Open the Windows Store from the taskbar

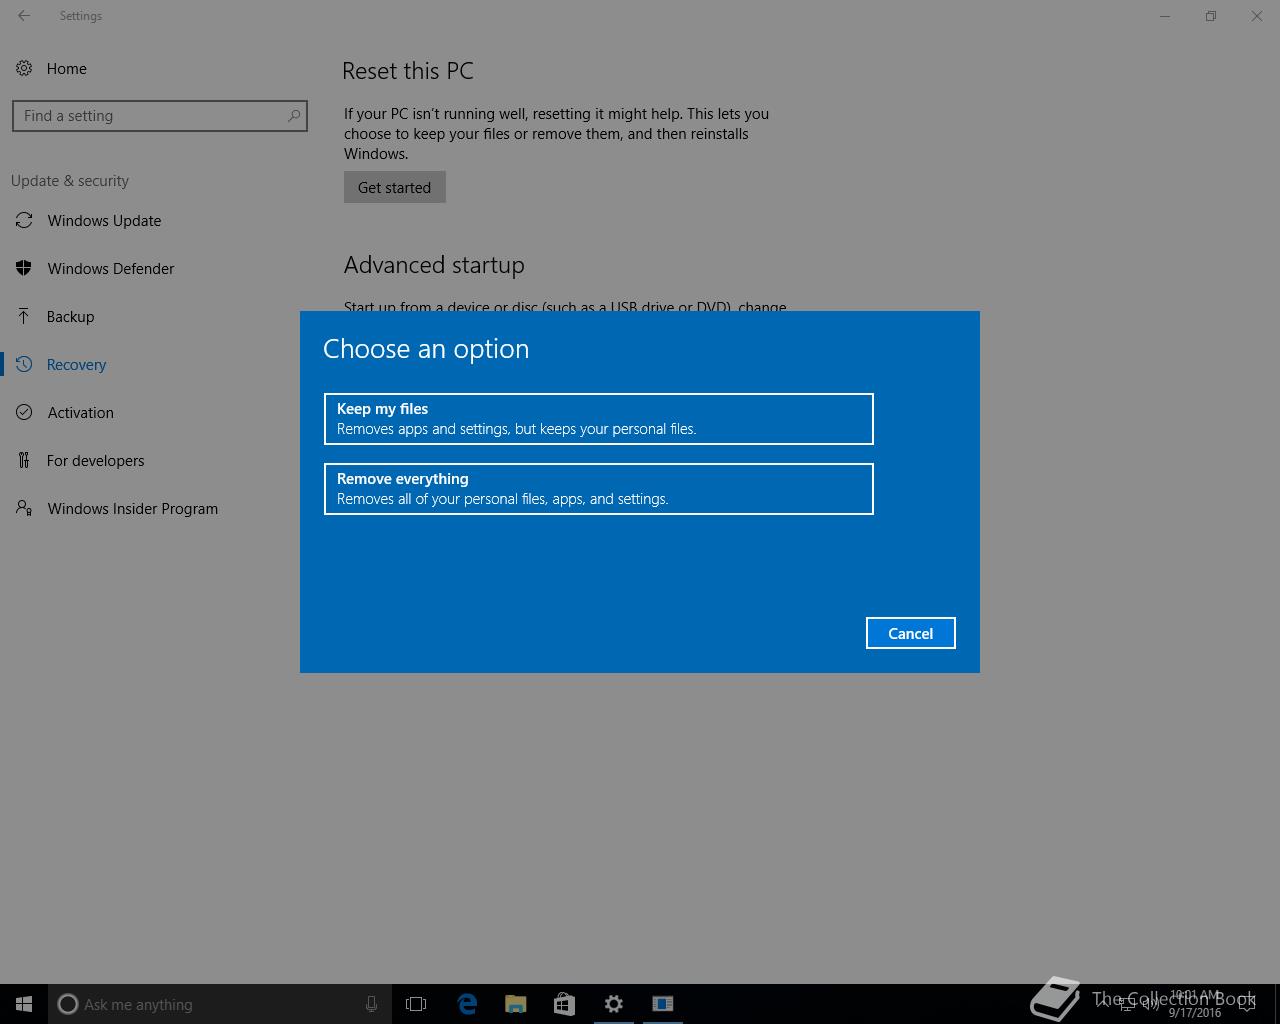(x=564, y=1004)
